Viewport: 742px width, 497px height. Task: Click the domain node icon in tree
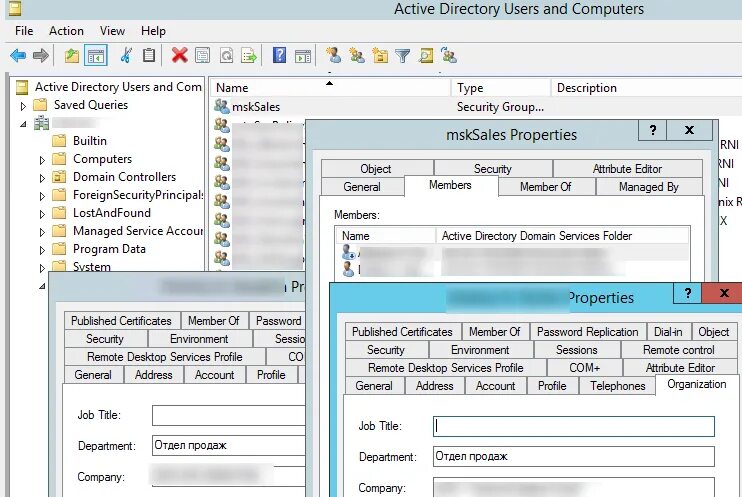click(x=42, y=123)
